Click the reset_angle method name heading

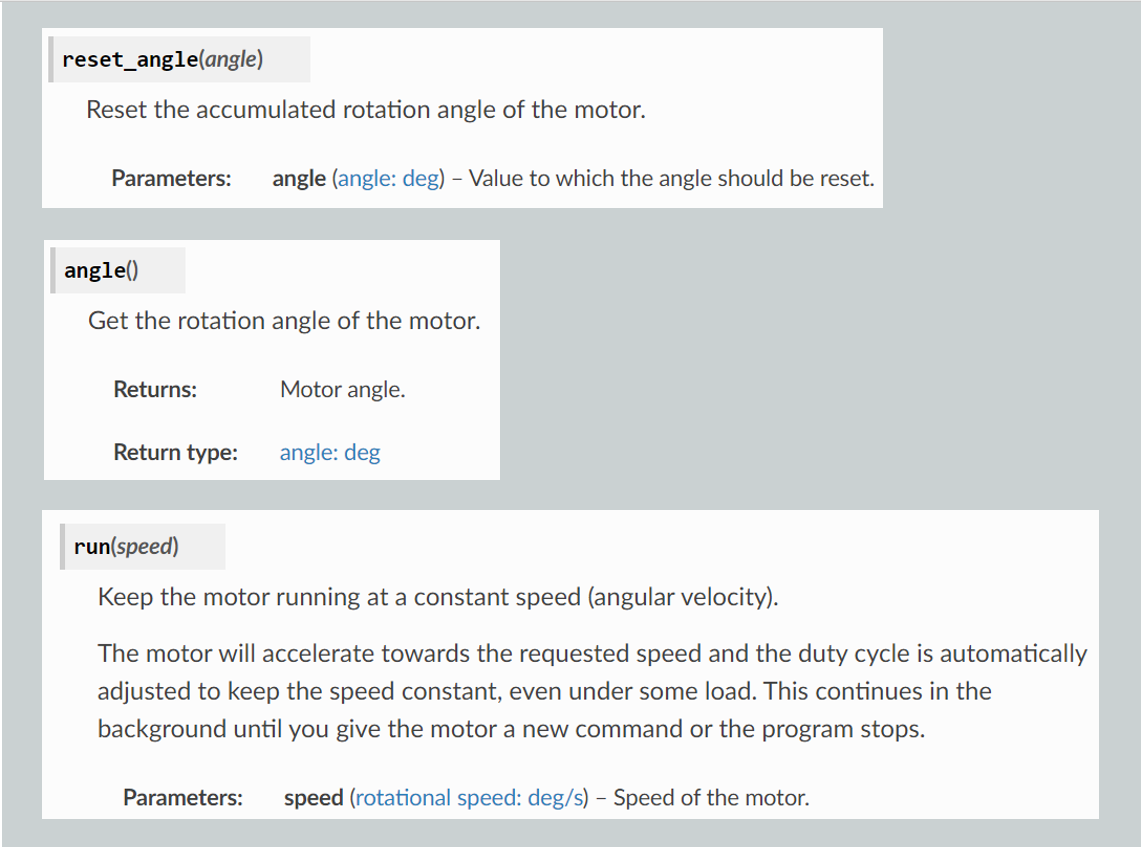[130, 60]
